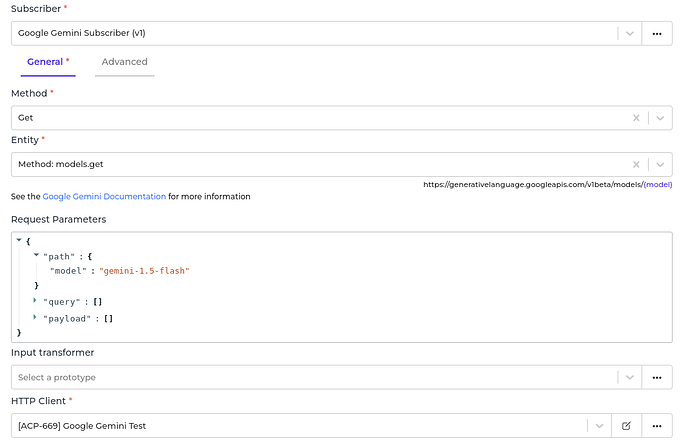Collapse the root JSON object

point(19,240)
